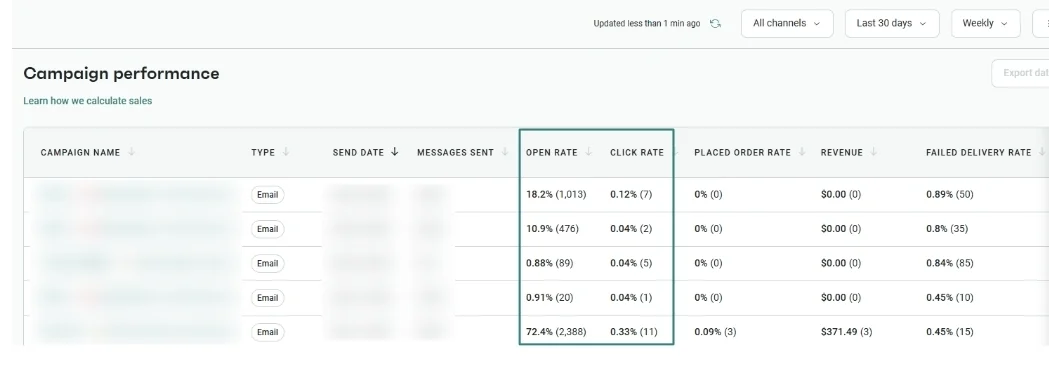This screenshot has width=1049, height=365.
Task: Click the REVENUE column header
Action: (x=842, y=152)
